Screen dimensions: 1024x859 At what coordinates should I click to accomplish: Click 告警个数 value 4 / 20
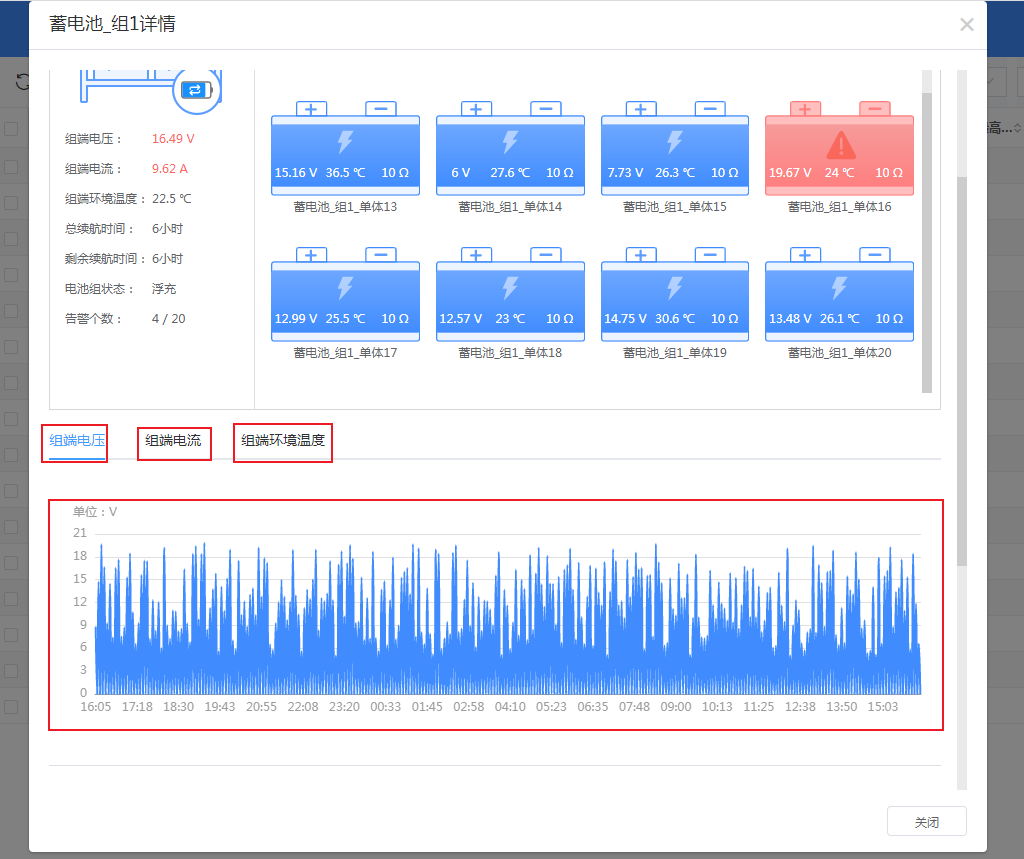168,319
